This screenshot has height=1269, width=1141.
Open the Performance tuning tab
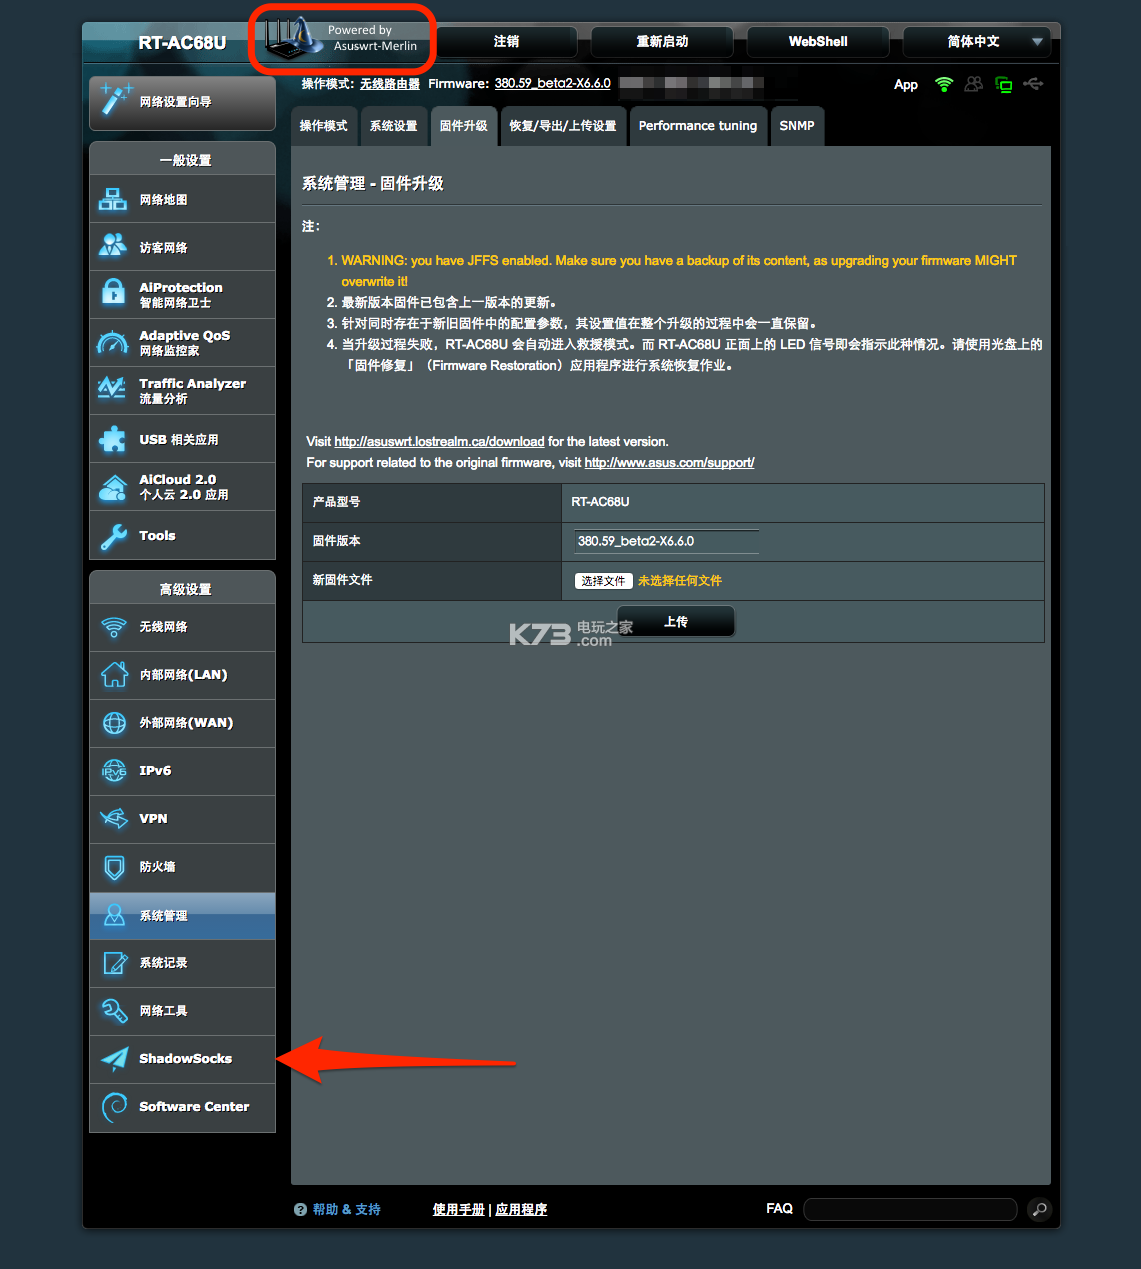(x=698, y=126)
